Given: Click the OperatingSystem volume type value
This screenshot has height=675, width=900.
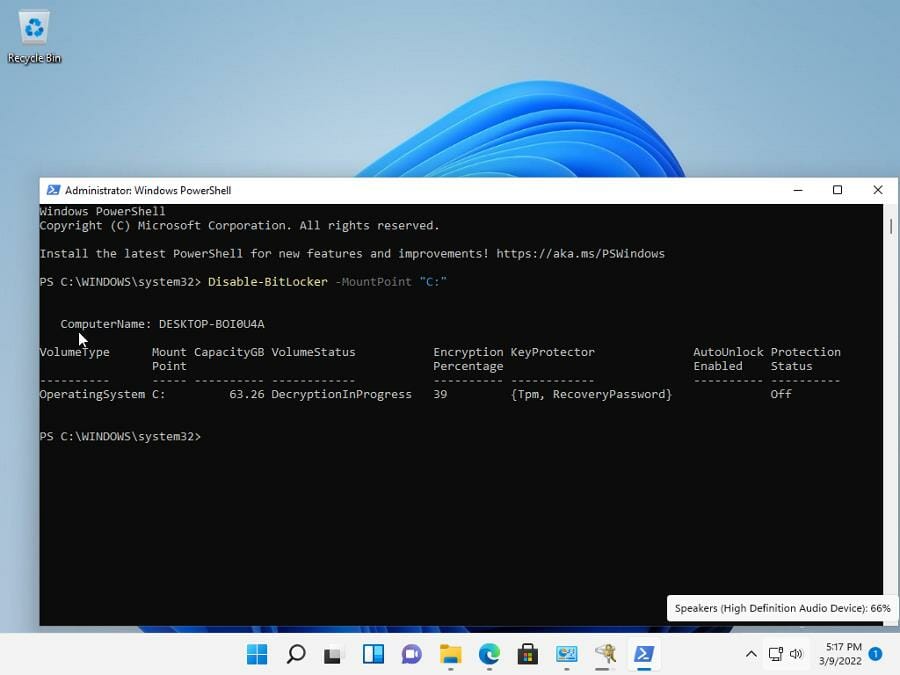Looking at the screenshot, I should pos(92,394).
